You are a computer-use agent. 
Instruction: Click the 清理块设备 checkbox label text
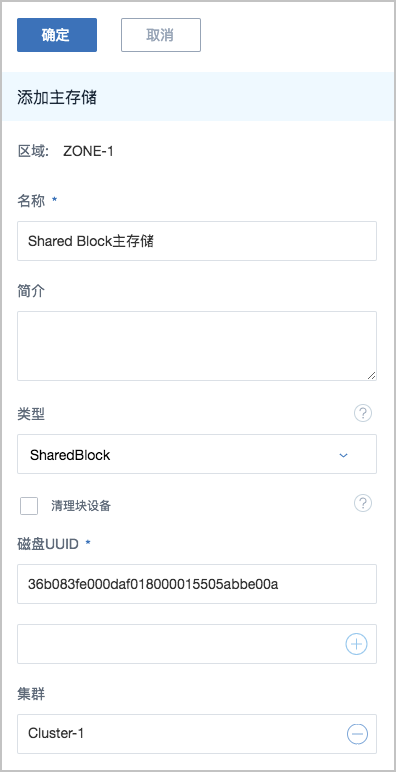coord(81,506)
